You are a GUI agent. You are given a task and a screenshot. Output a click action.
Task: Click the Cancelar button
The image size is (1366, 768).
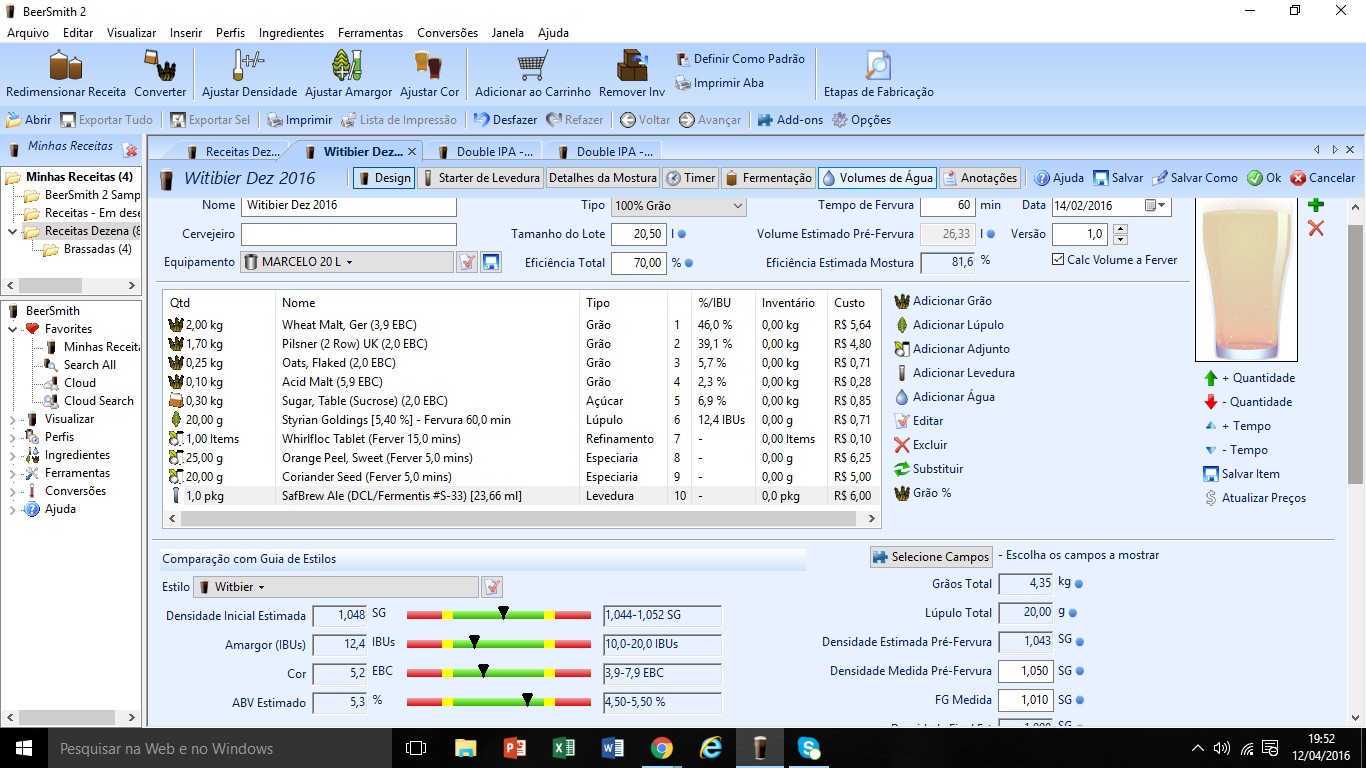1322,178
